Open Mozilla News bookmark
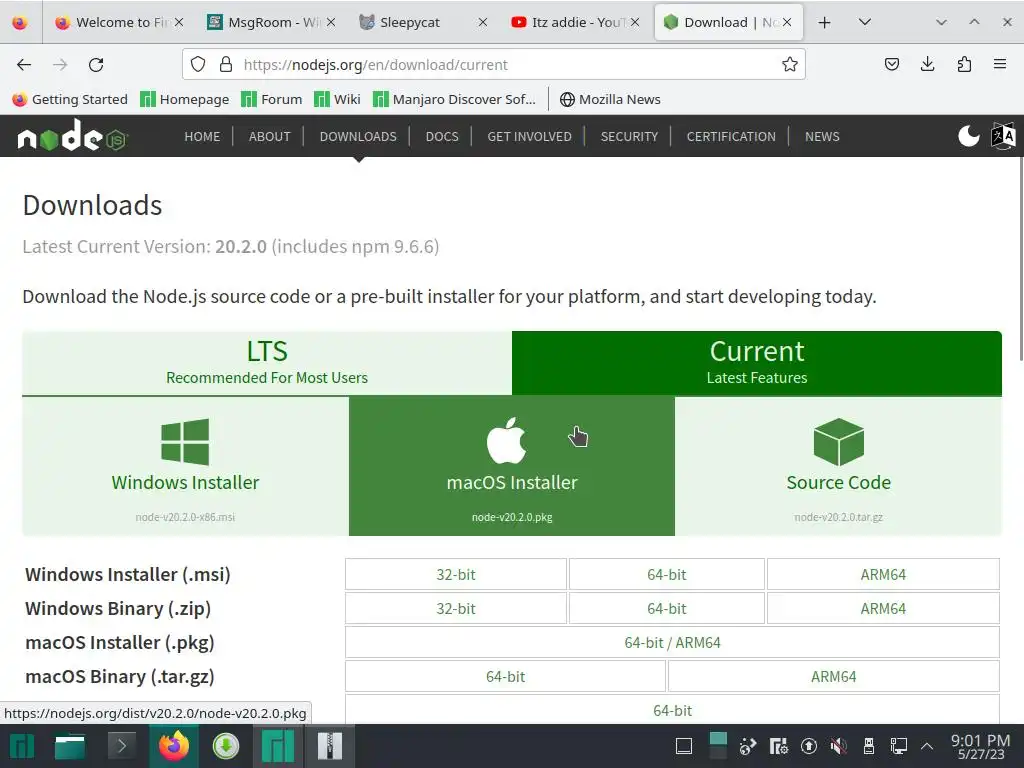Screen dimensions: 1024x768 610,99
